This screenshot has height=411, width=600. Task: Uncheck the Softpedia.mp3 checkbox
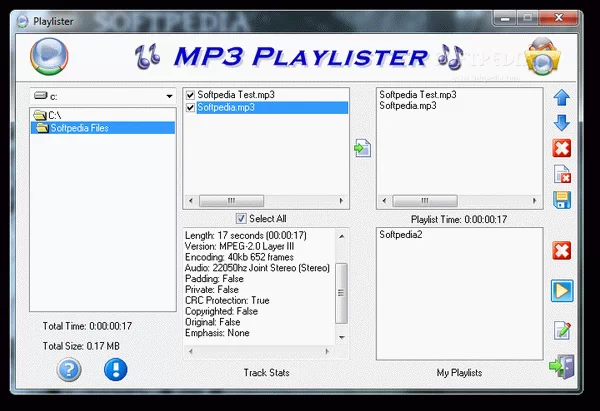tap(190, 108)
